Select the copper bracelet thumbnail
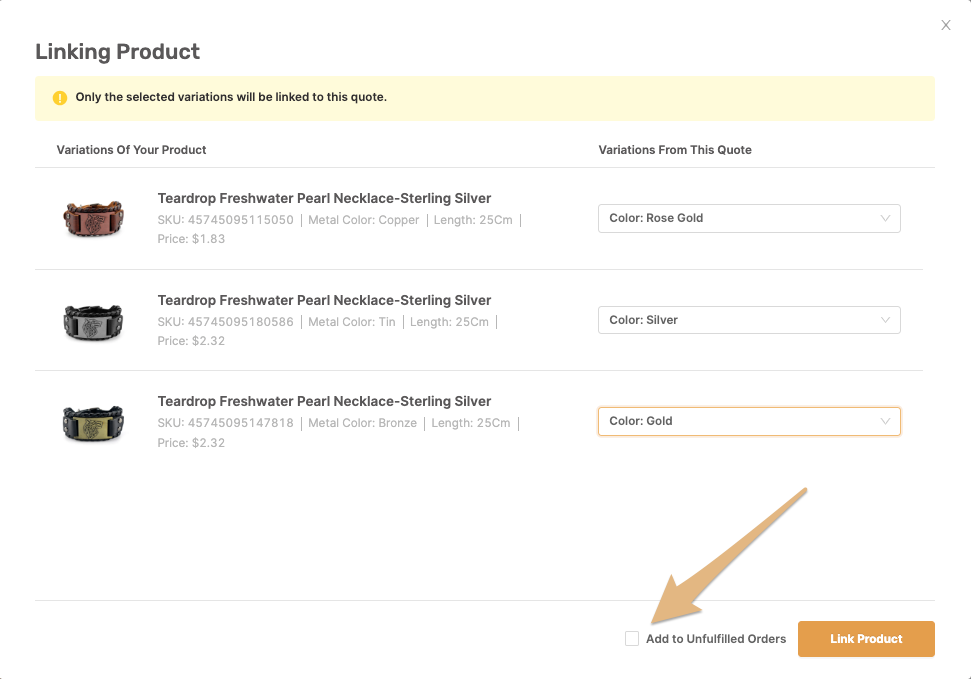This screenshot has width=971, height=679. point(93,218)
